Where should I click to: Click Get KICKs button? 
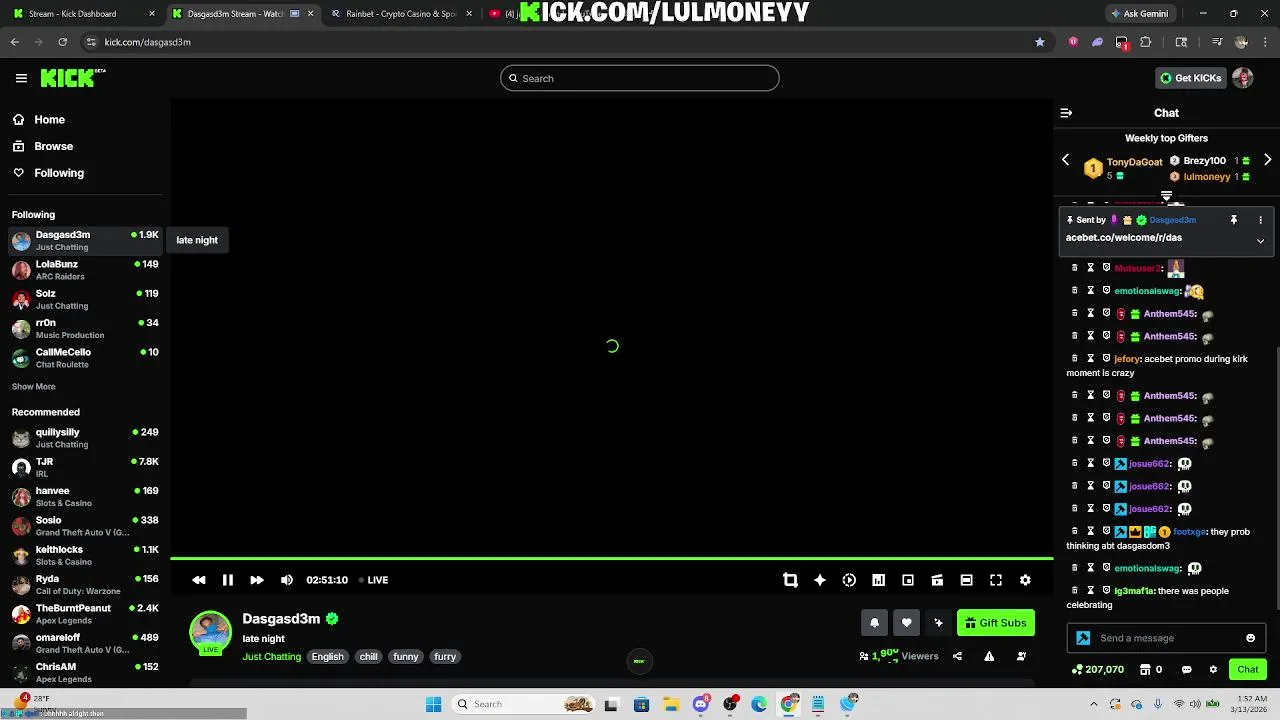[x=1190, y=78]
